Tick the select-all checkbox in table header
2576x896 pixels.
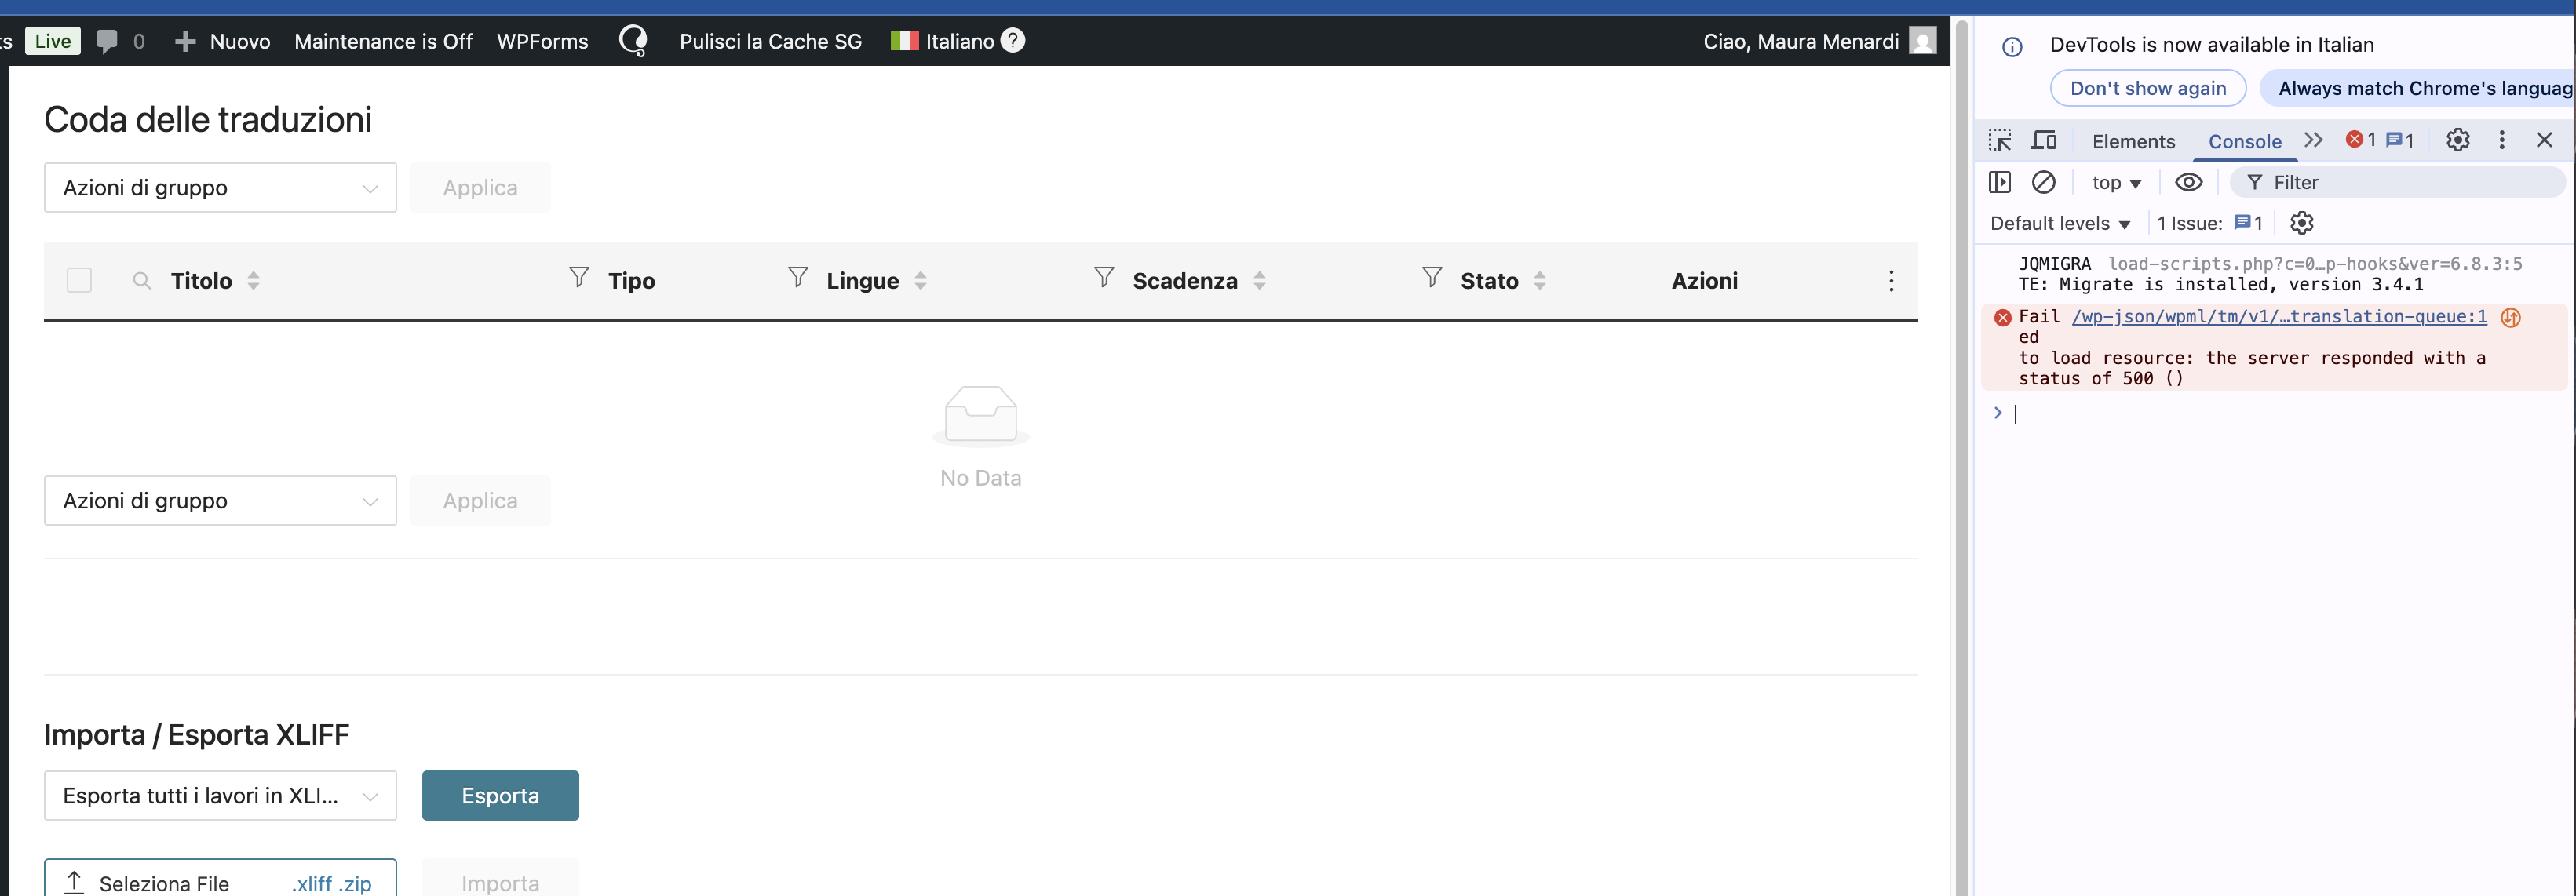(79, 281)
